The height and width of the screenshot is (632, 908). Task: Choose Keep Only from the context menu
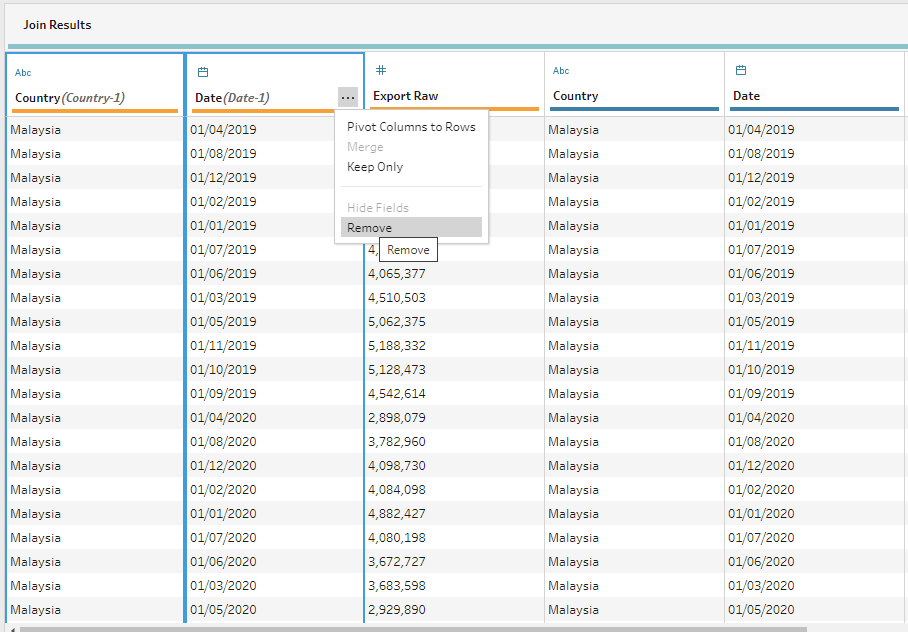tap(375, 167)
